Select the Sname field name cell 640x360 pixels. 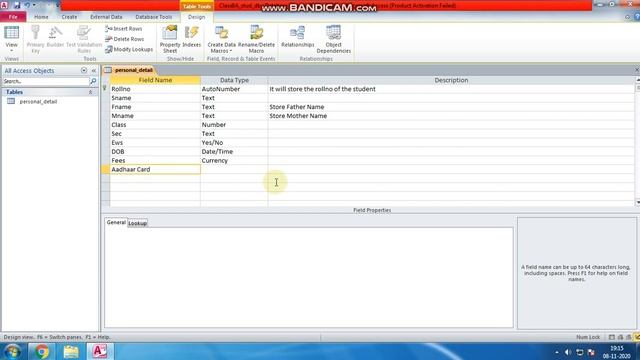(x=155, y=98)
